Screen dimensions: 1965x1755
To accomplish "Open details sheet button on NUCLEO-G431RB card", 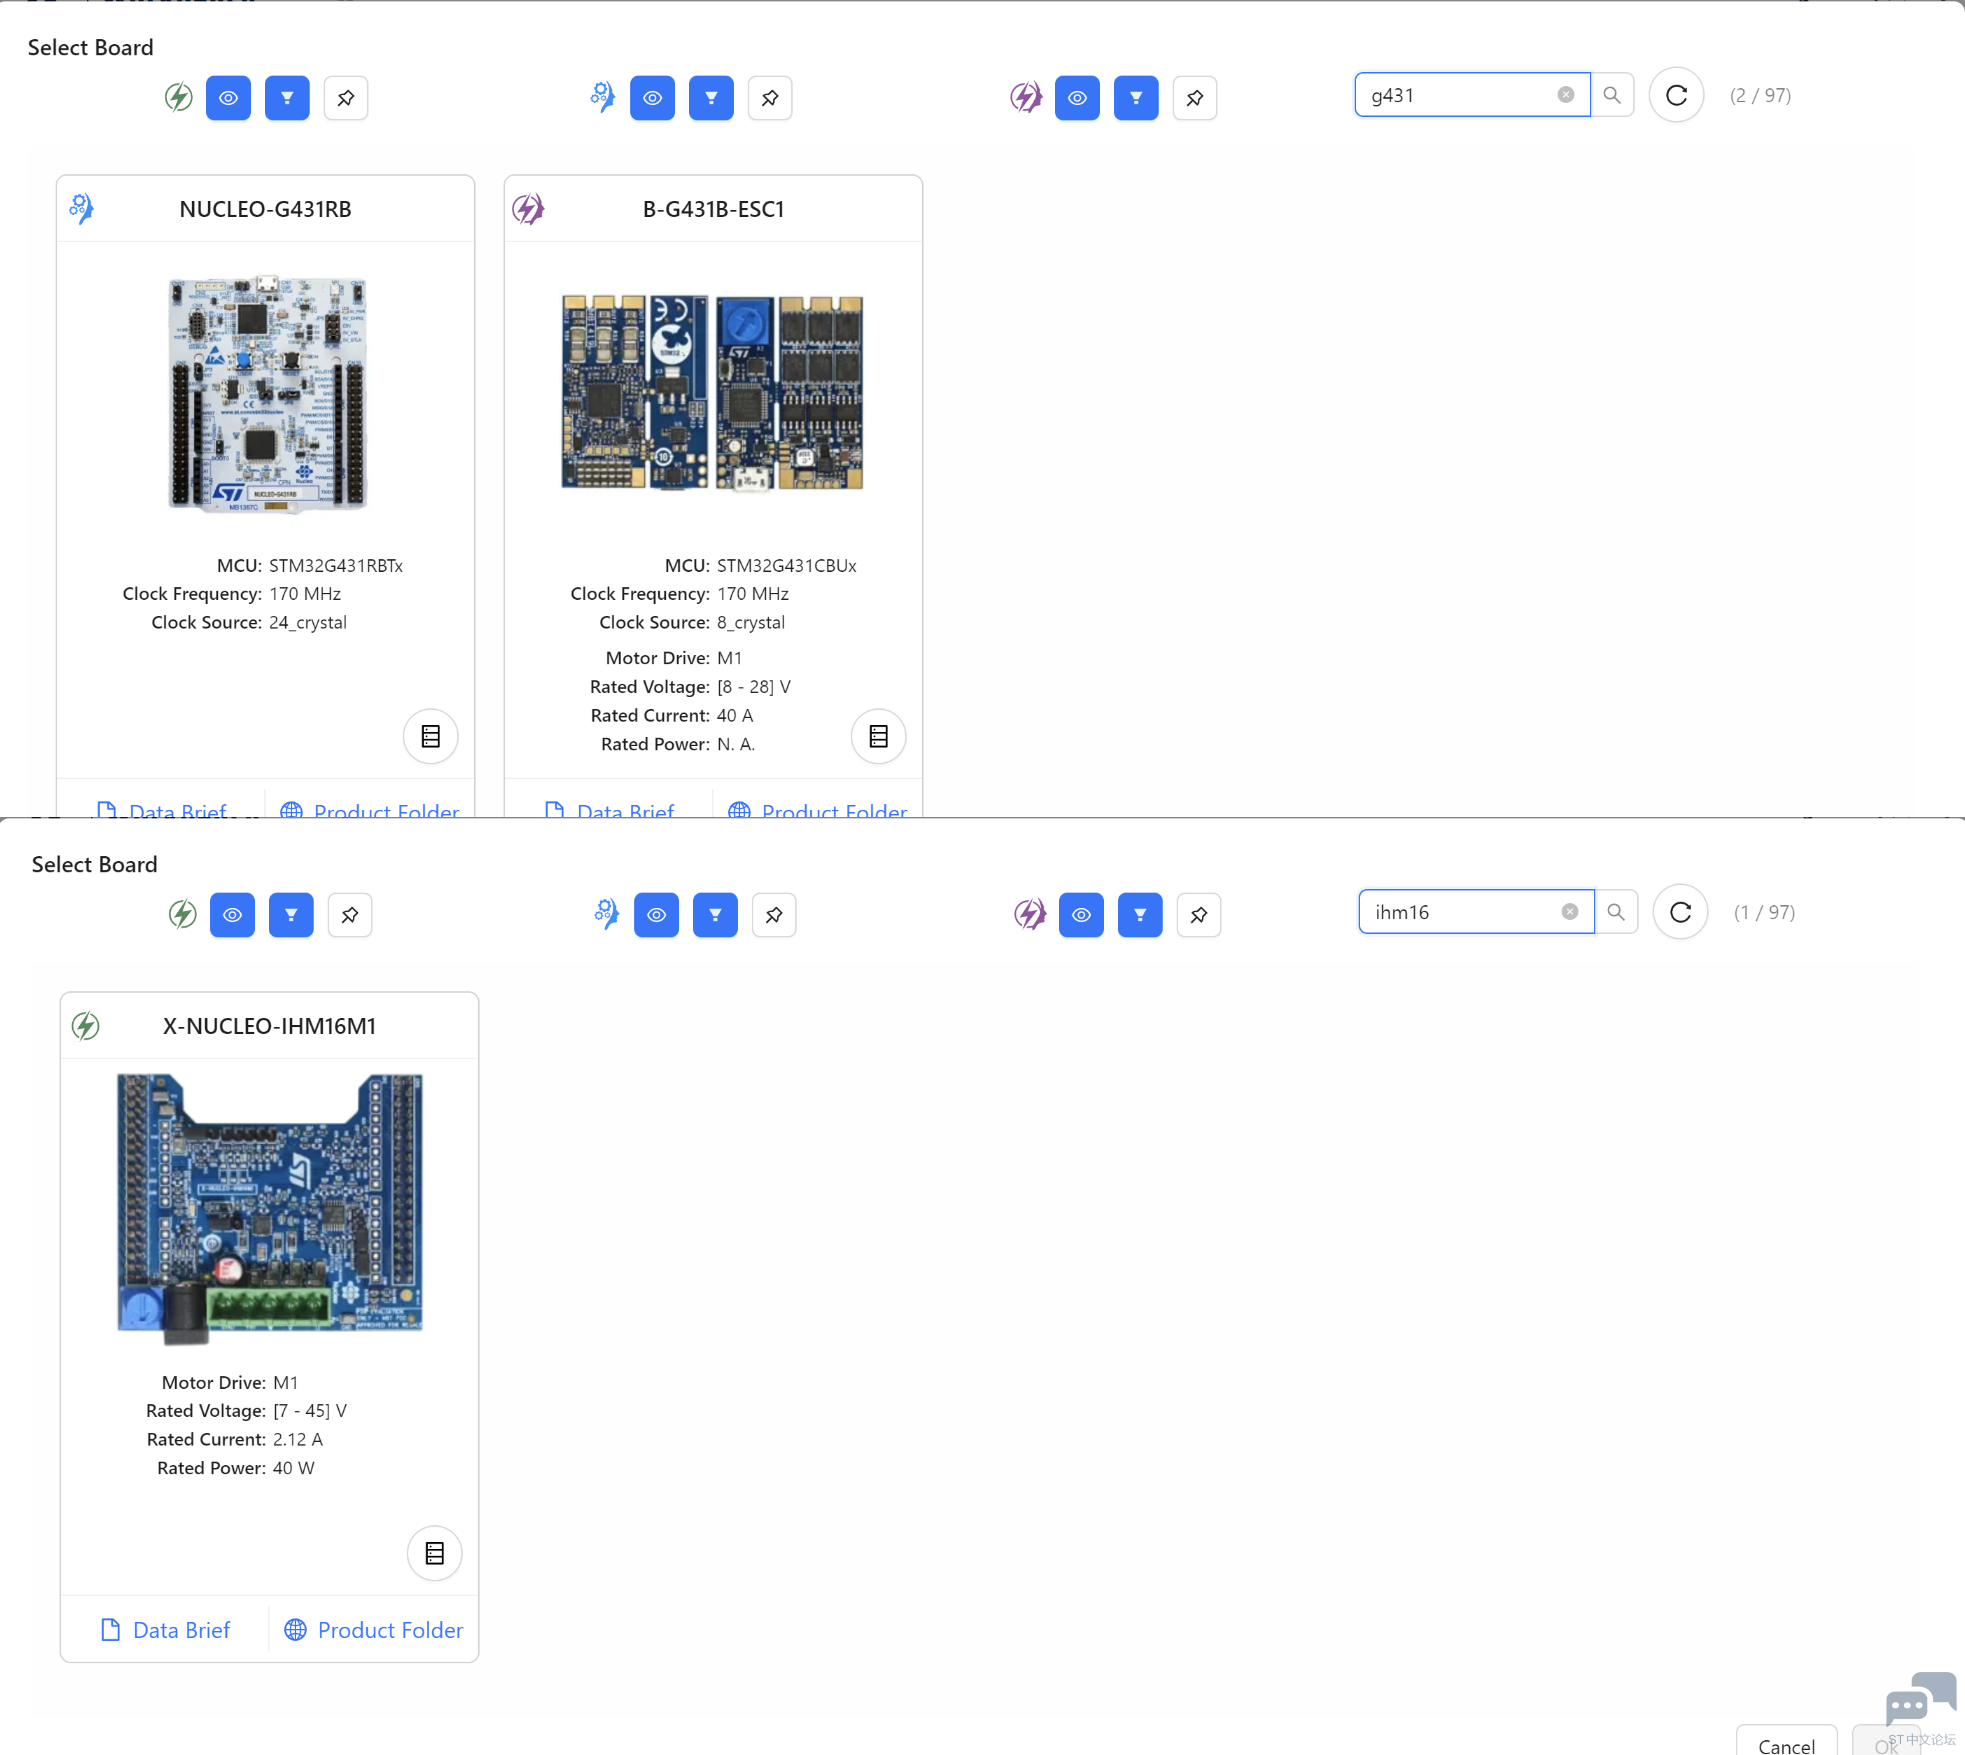I will pyautogui.click(x=431, y=737).
